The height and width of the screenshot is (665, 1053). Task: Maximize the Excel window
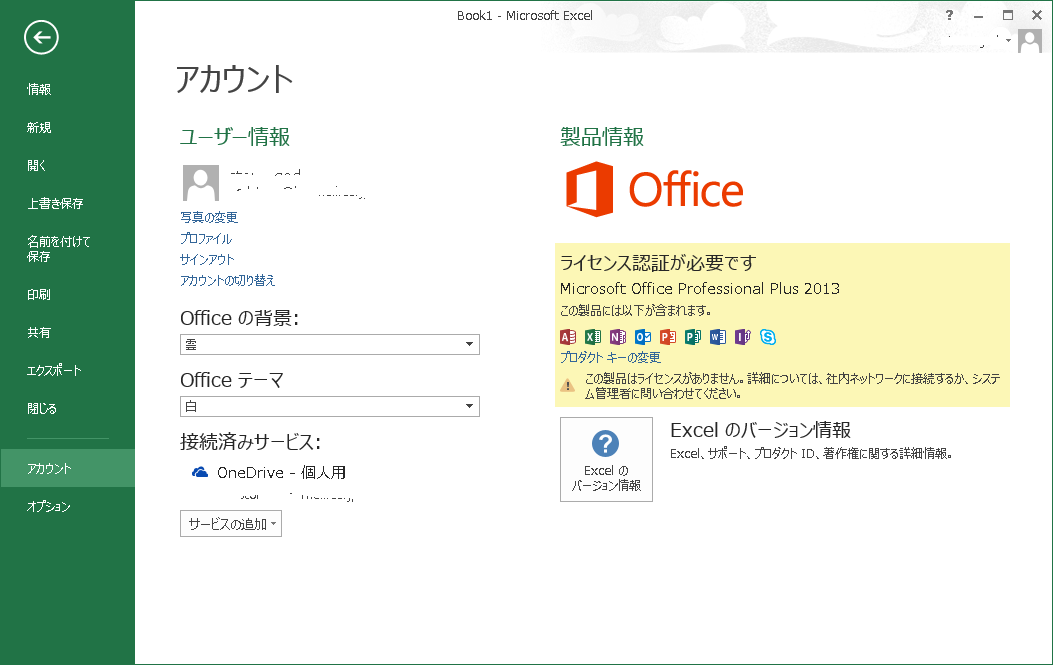[1008, 15]
